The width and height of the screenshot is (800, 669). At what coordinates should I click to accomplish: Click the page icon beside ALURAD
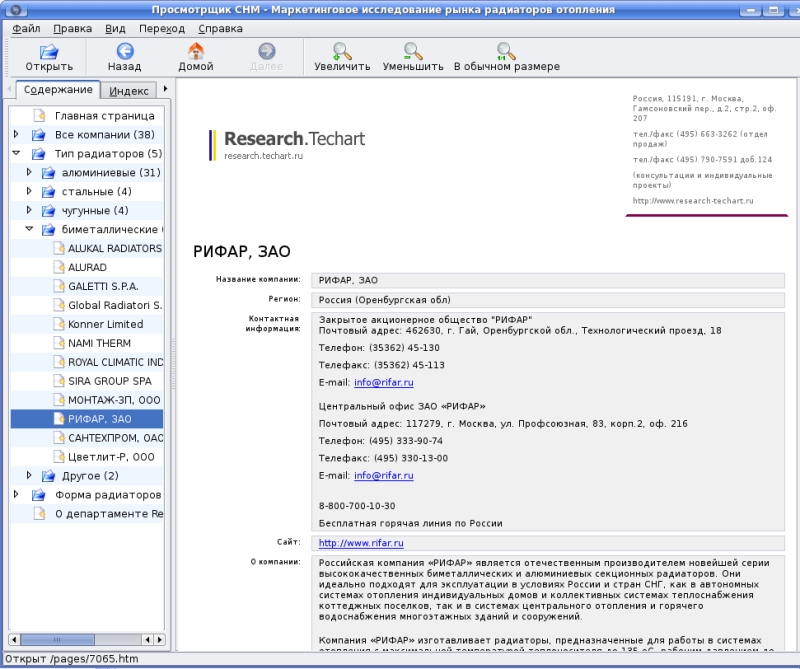(x=59, y=267)
